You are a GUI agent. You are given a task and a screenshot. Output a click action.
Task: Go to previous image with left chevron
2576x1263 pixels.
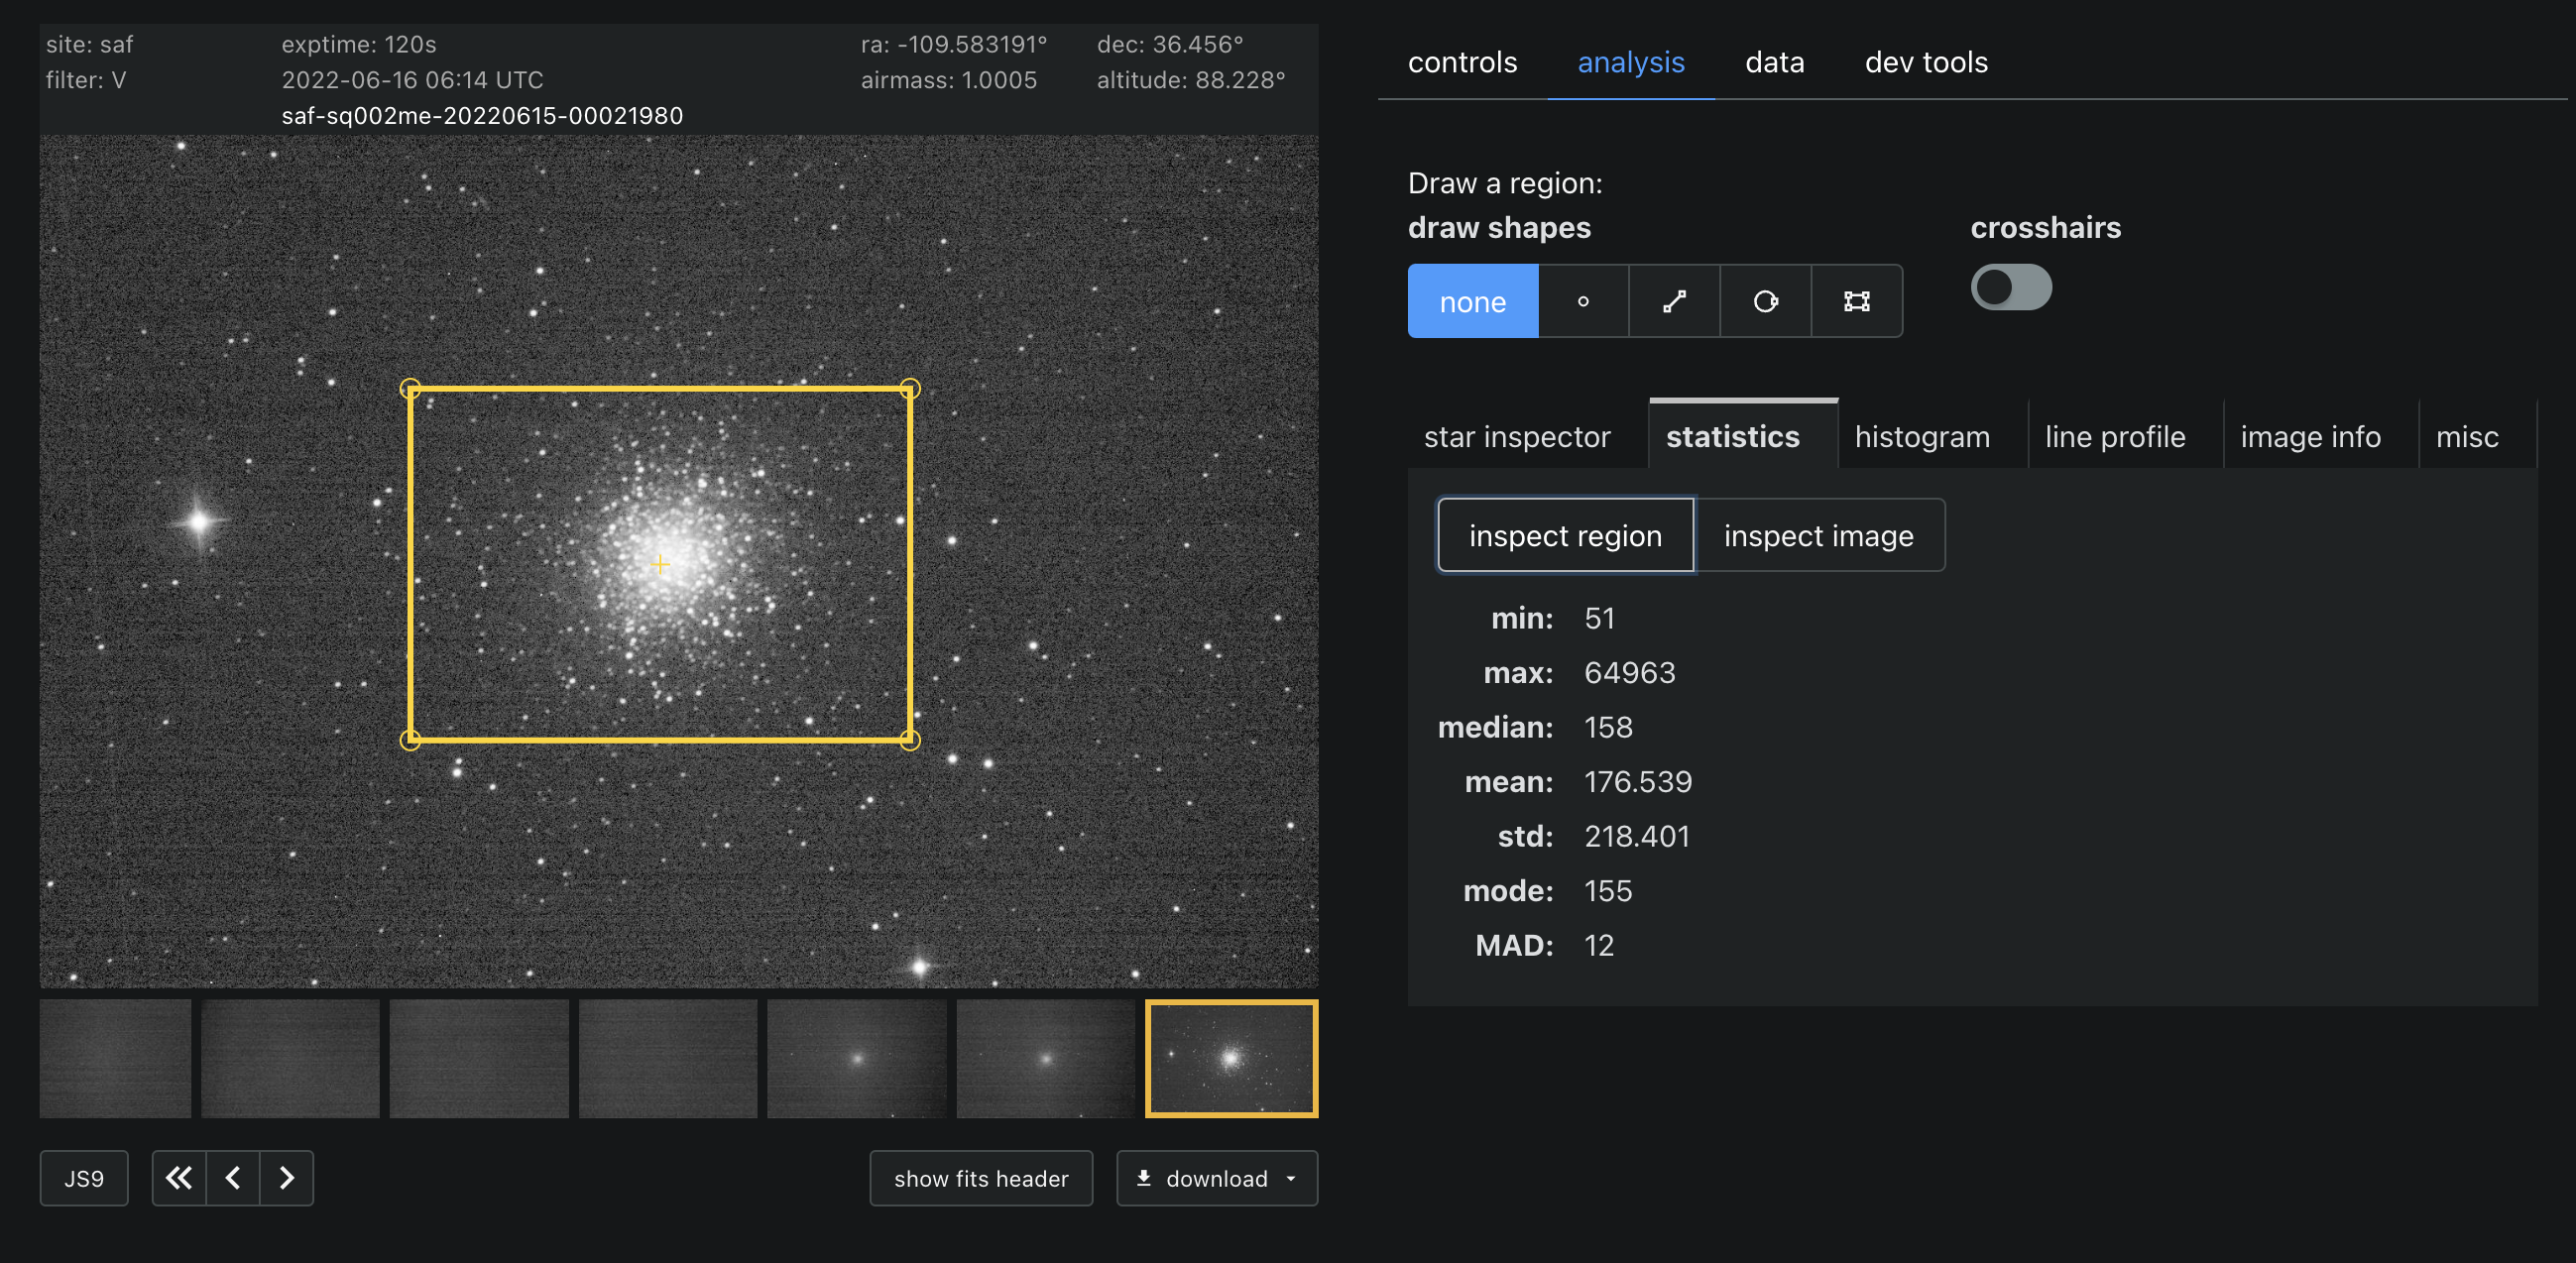233,1178
